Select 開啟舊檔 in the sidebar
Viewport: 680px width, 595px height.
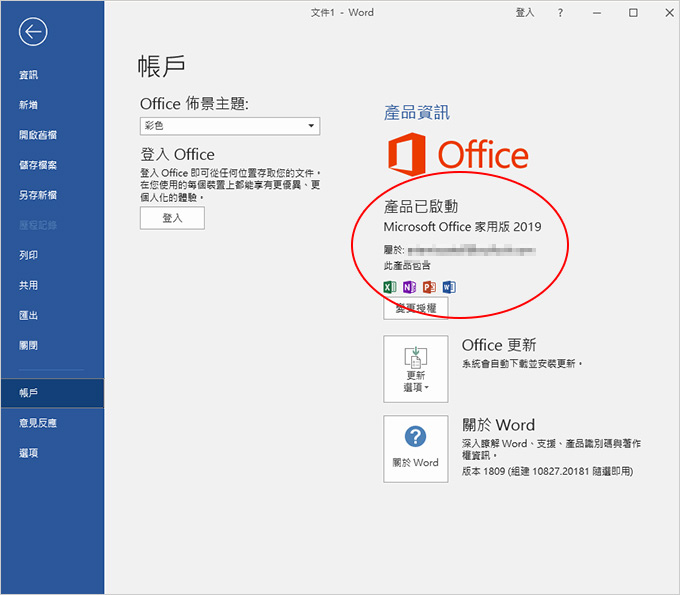pyautogui.click(x=38, y=135)
